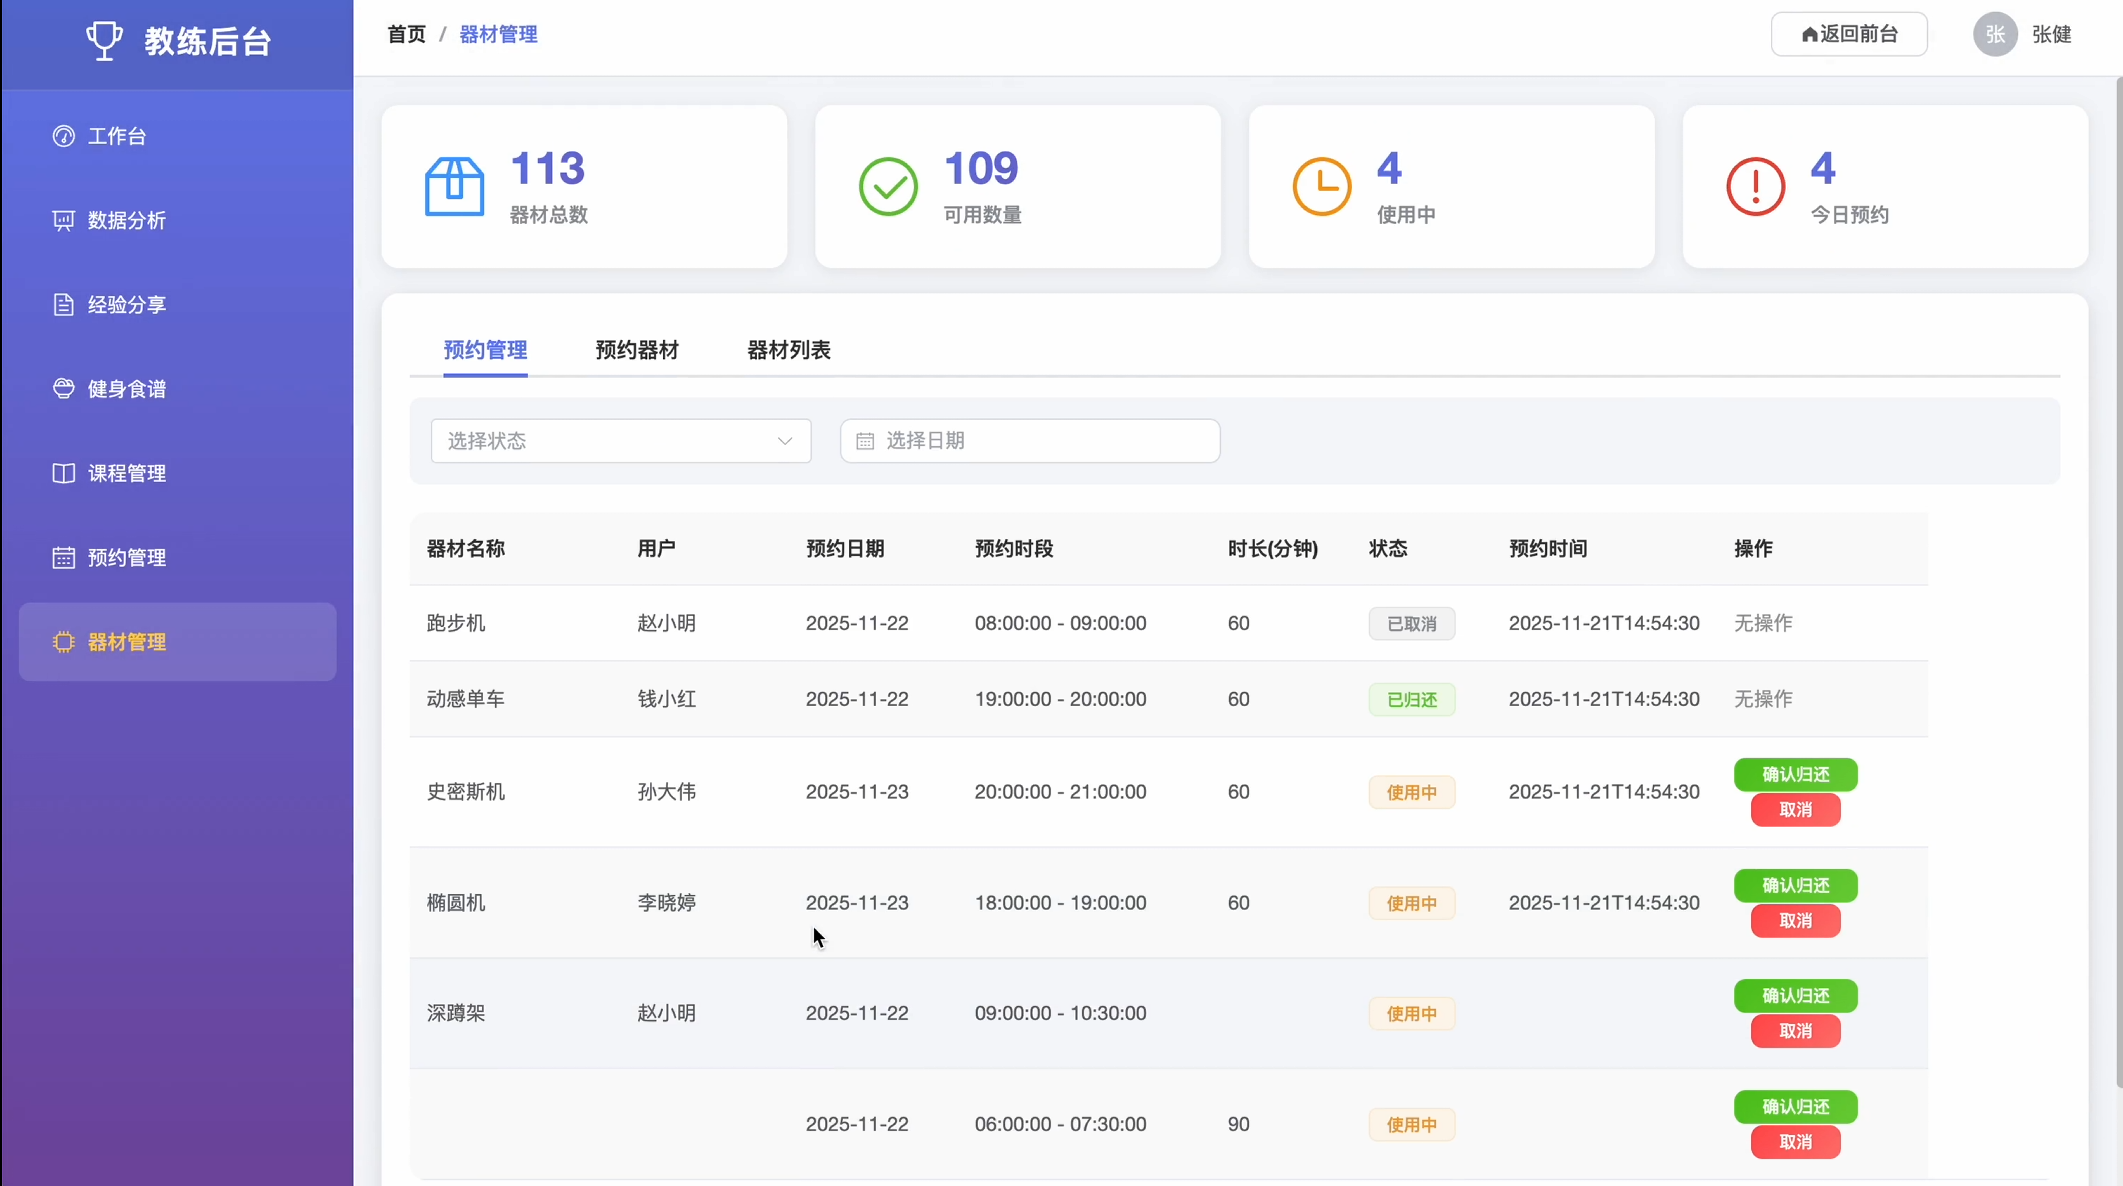Click the chevron arrow on status selector
Viewport: 2123px width, 1186px height.
[785, 441]
